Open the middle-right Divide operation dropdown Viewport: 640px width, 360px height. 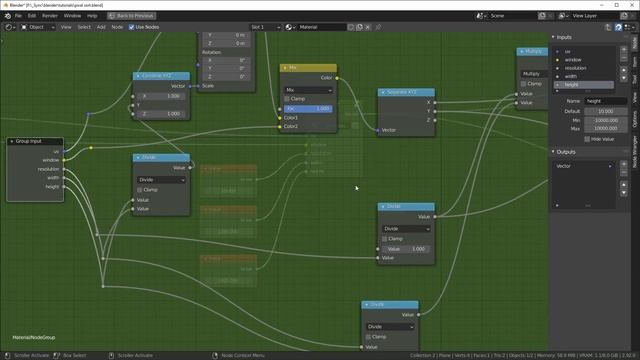[406, 229]
